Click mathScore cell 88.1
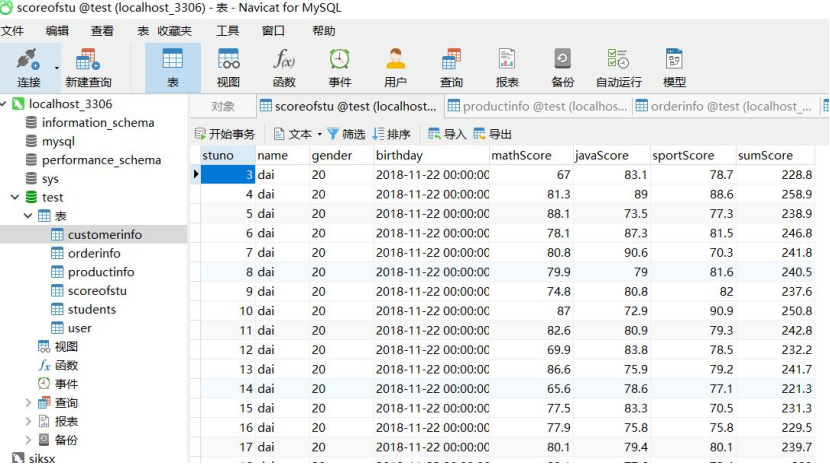This screenshot has height=464, width=830. [531, 214]
